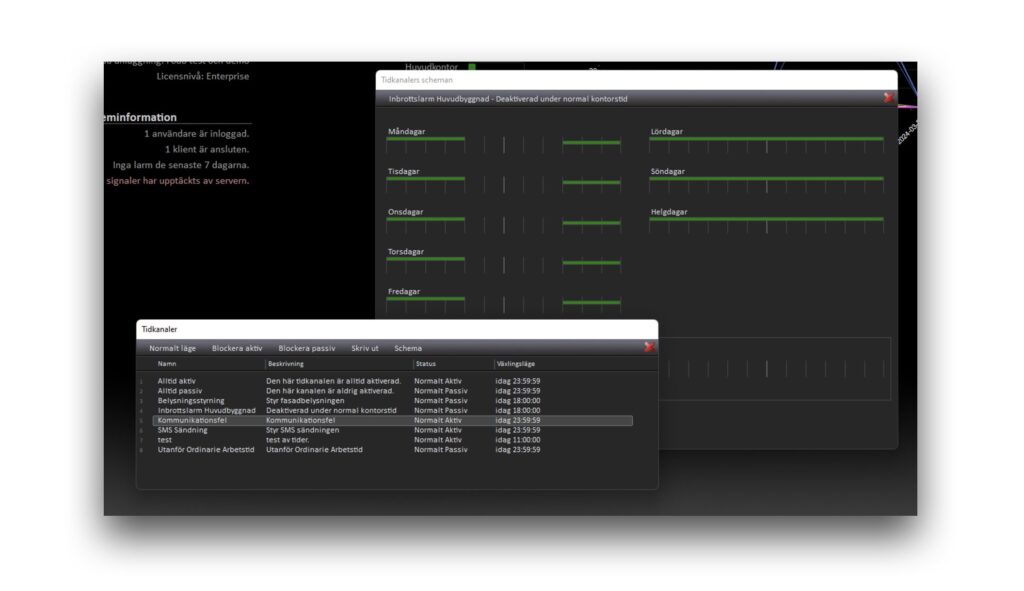Close the Tidkanaler window with red X
Viewport: 1024px width, 591px height.
point(649,347)
